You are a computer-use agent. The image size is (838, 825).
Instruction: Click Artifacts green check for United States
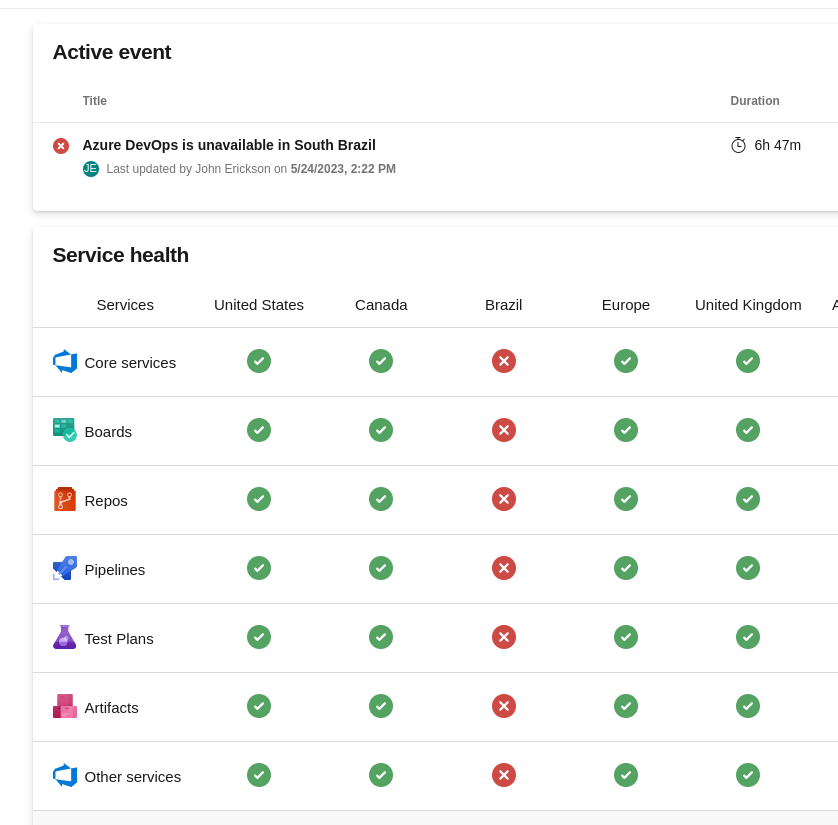(x=259, y=706)
